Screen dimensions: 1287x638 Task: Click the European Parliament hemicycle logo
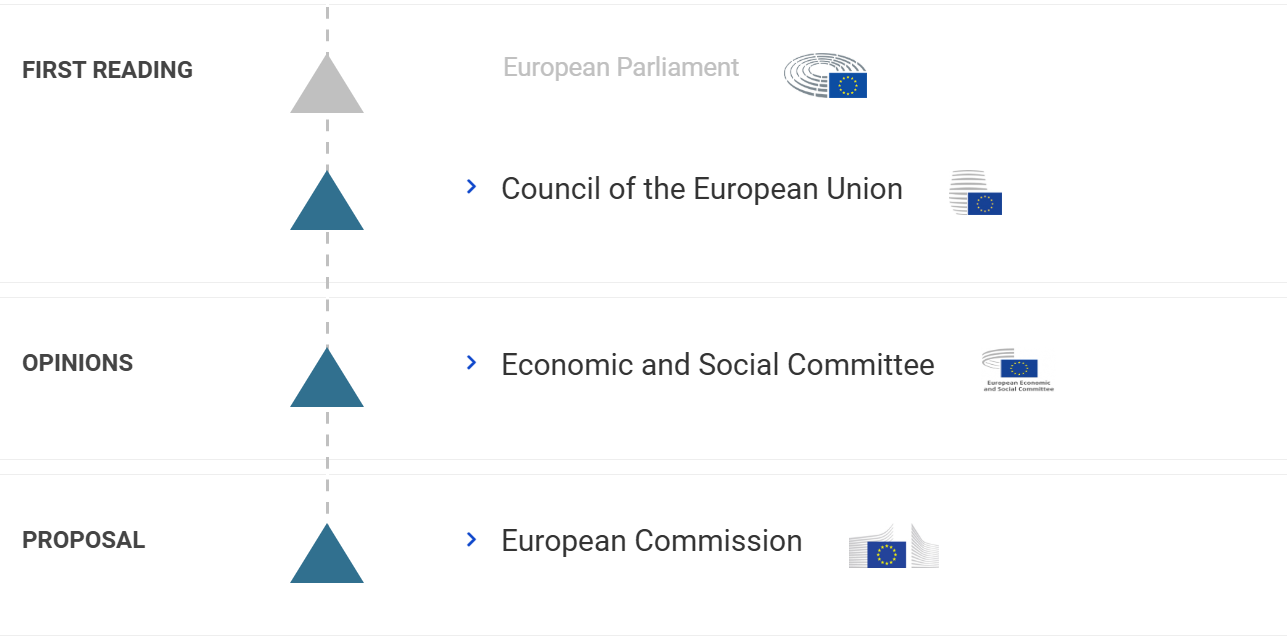(x=825, y=76)
